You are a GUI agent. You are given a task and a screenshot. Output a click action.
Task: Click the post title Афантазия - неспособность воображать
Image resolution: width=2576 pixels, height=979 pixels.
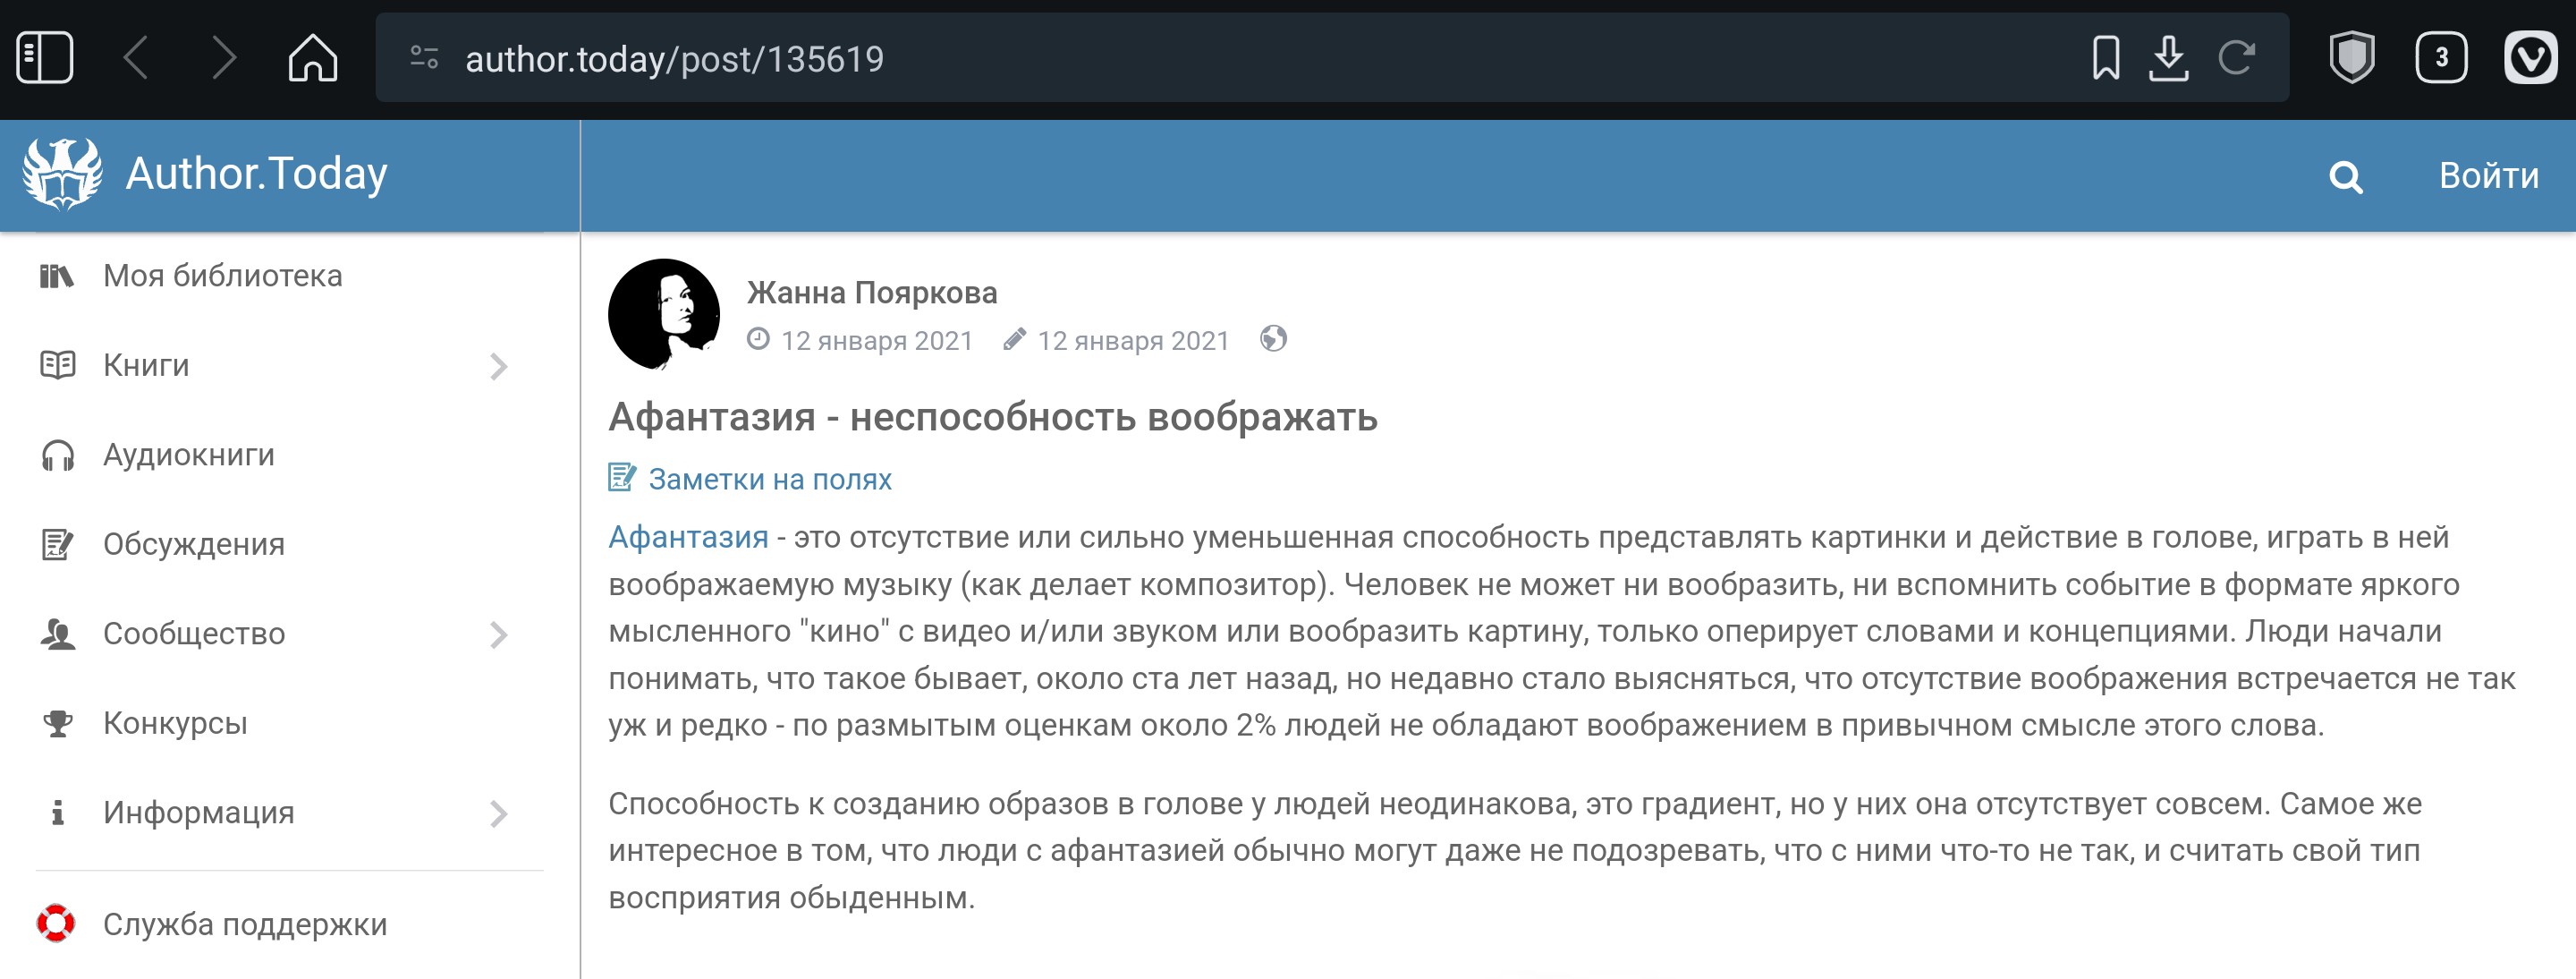pyautogui.click(x=992, y=417)
